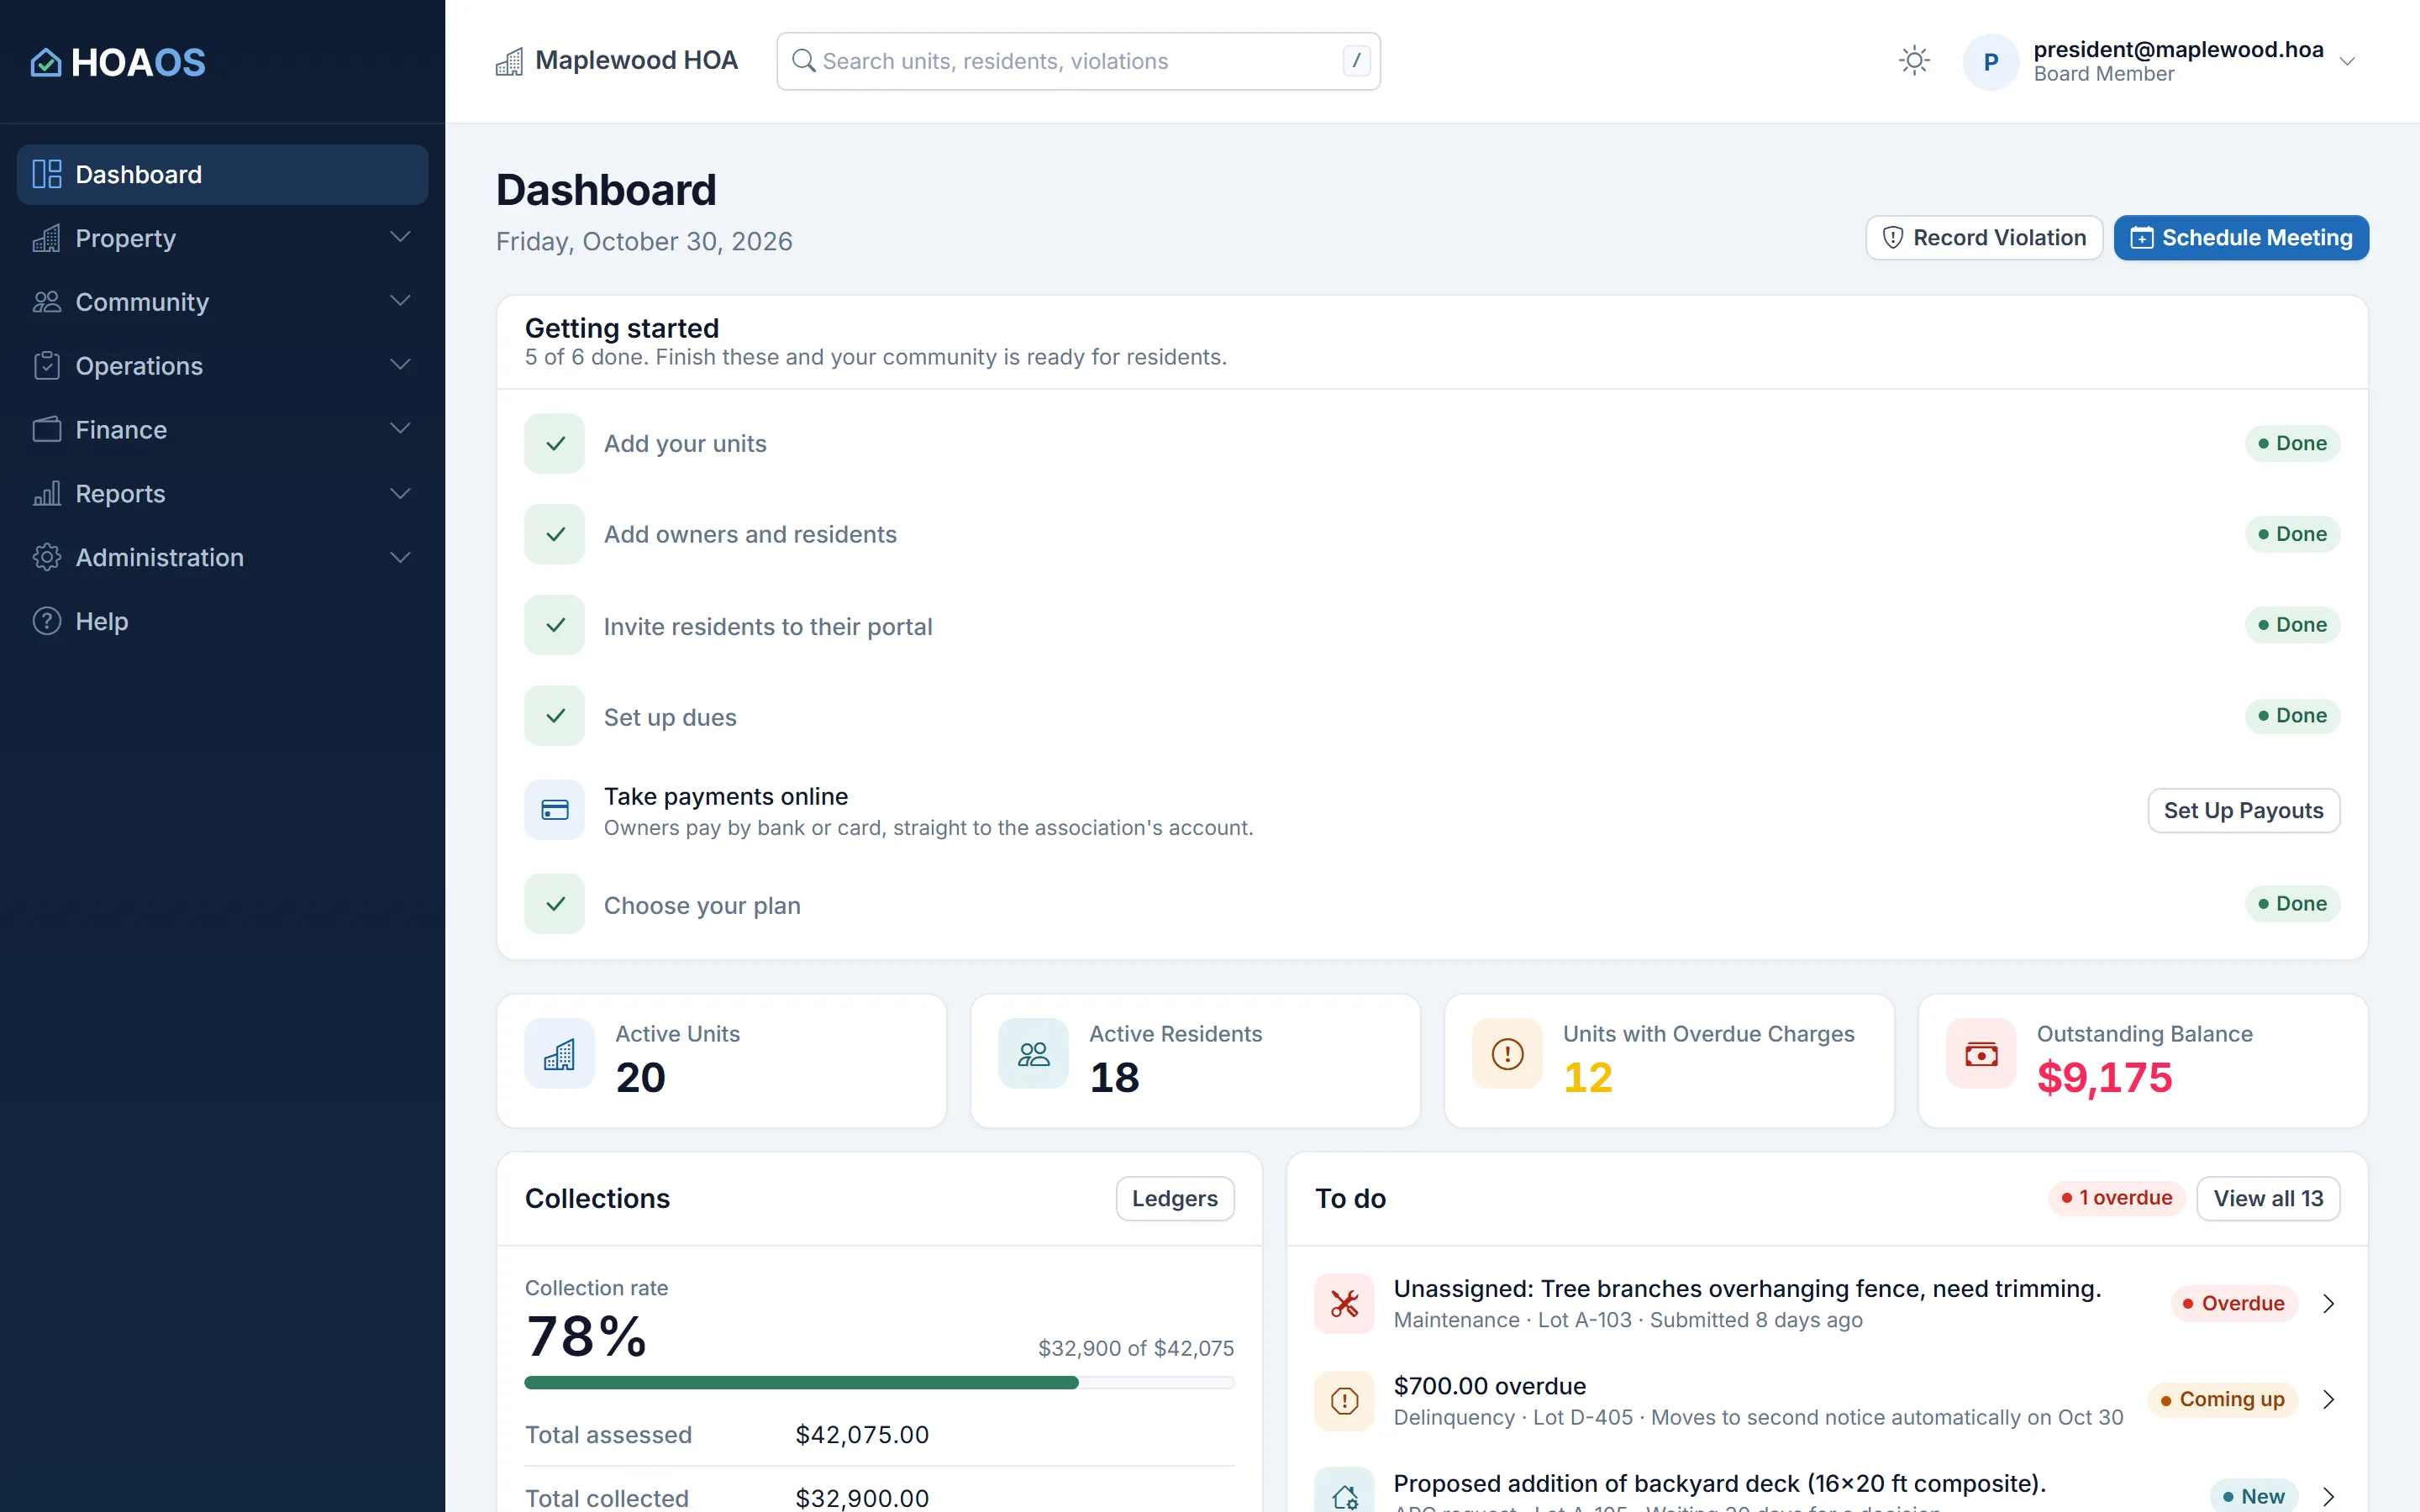Screen dimensions: 2420x1512
Task: Click the check box for Add your units
Action: (x=555, y=443)
